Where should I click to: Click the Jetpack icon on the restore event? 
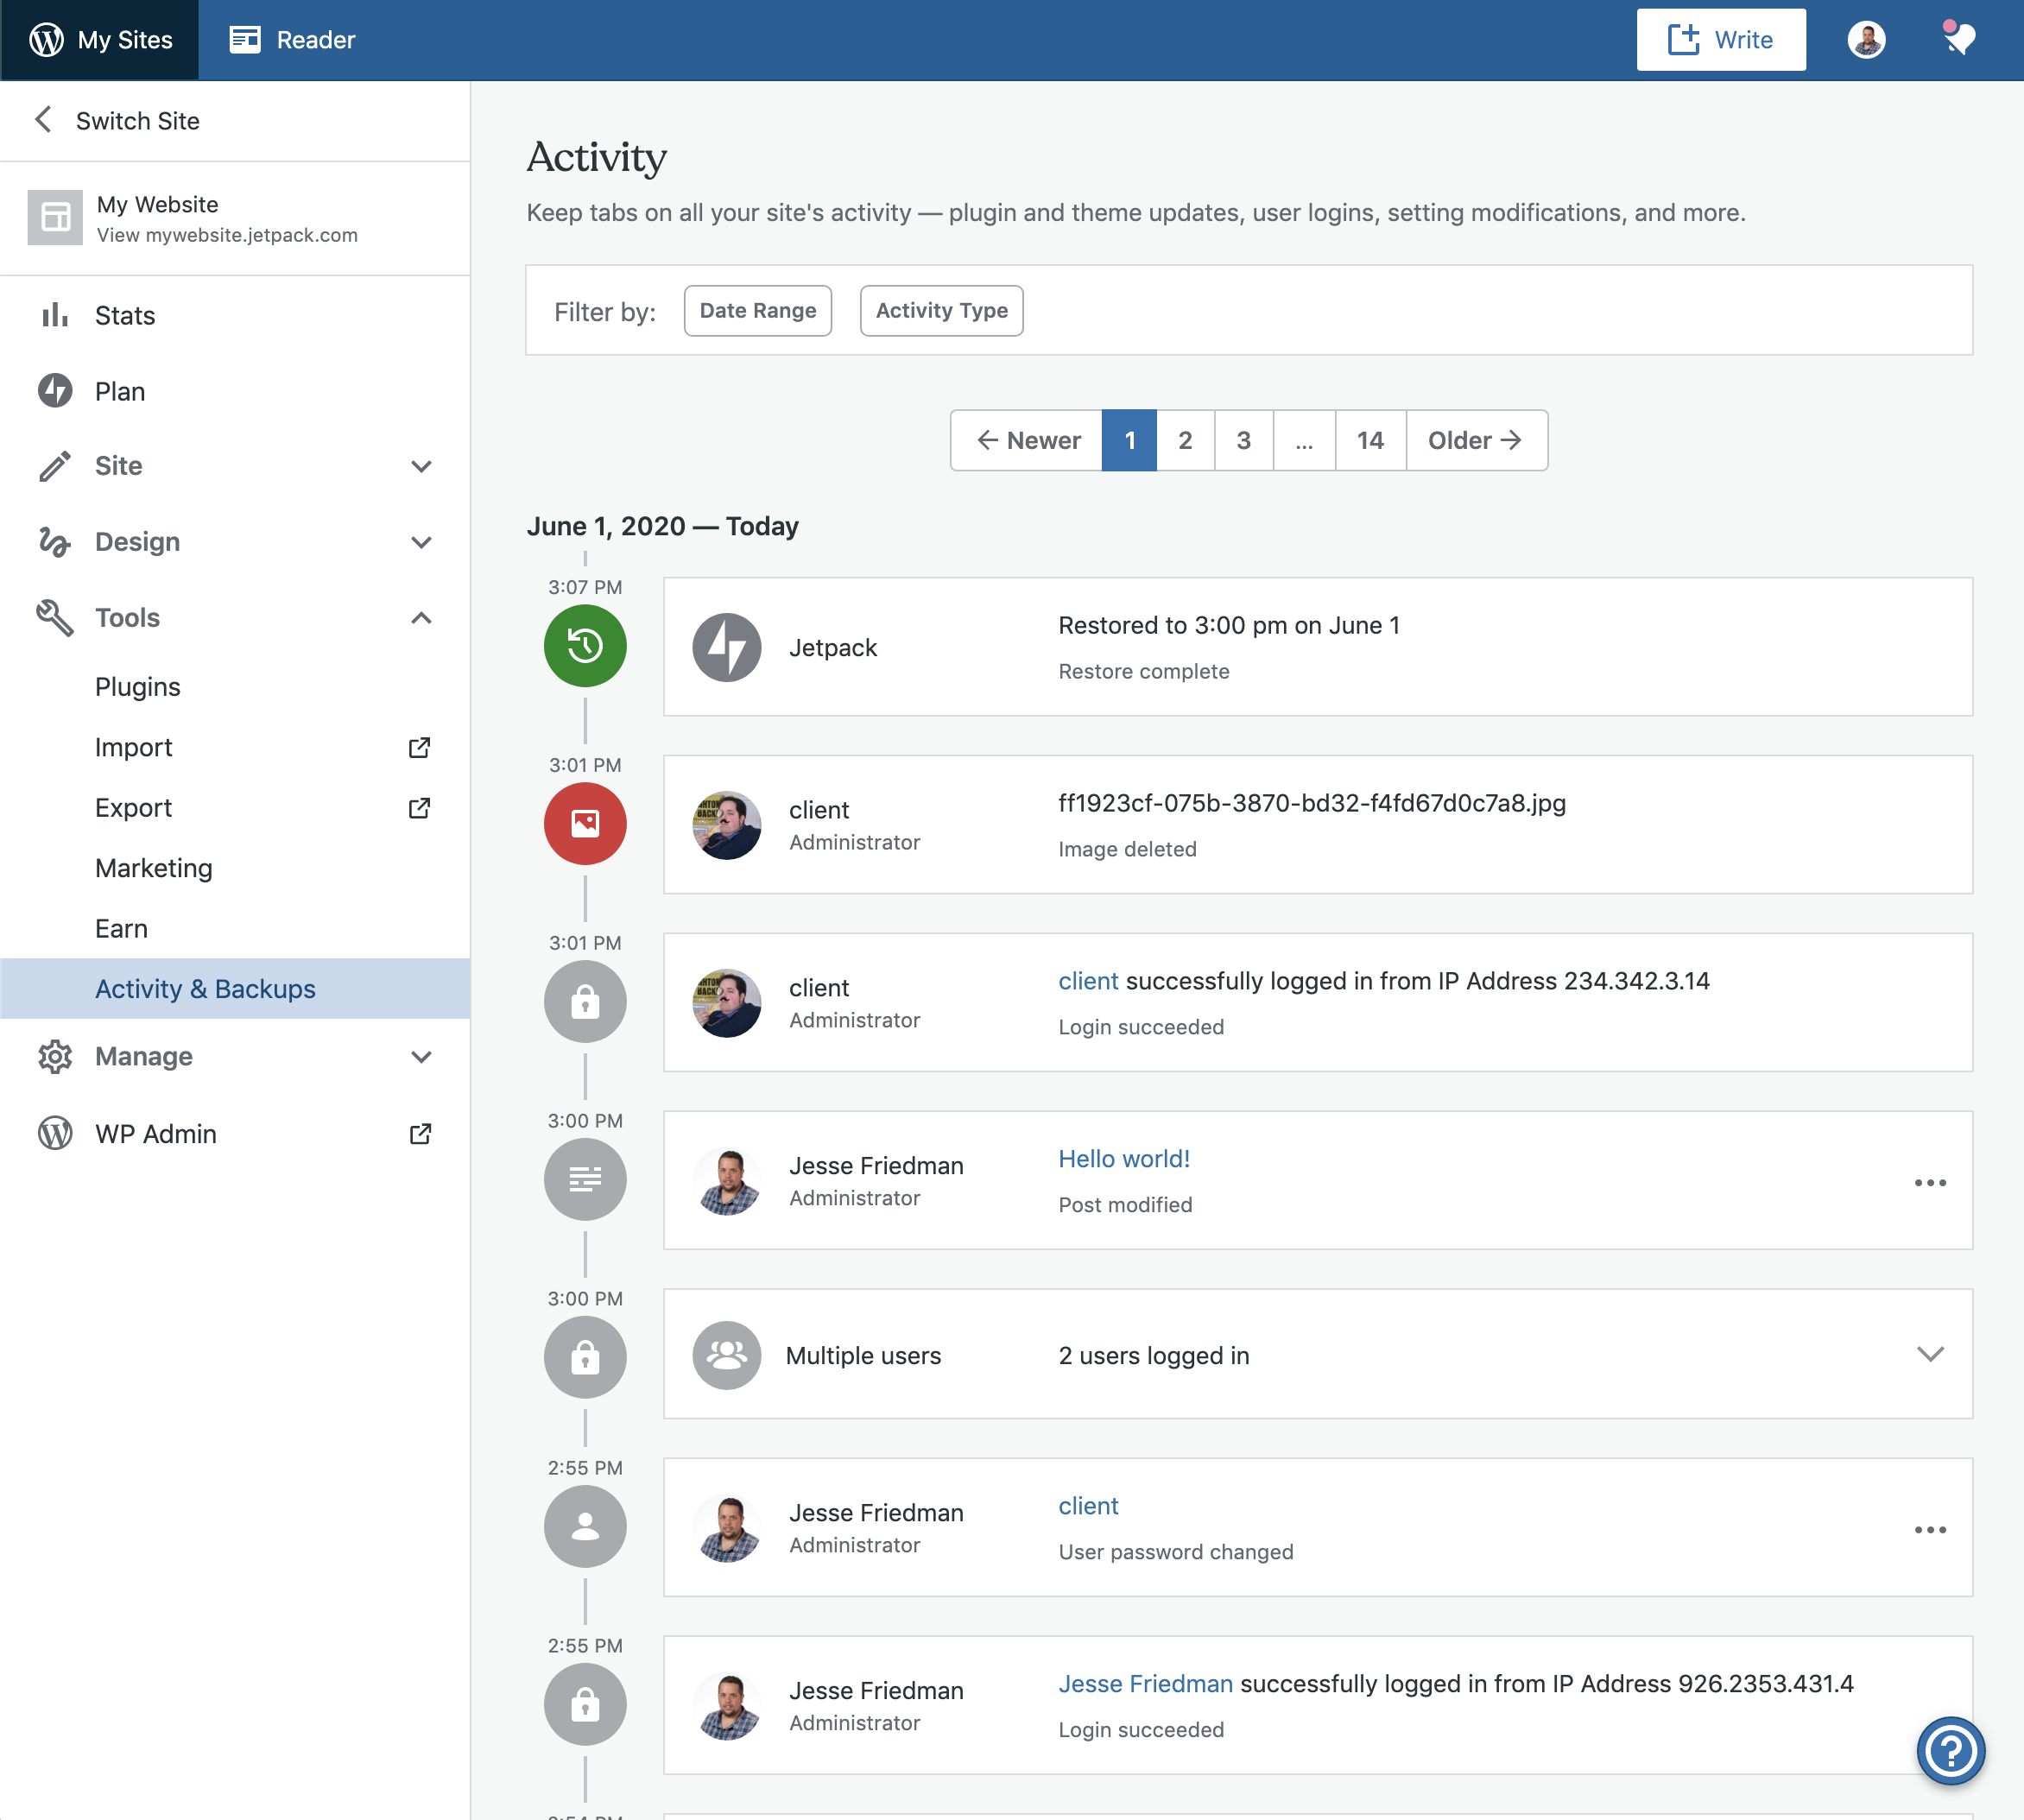pyautogui.click(x=727, y=647)
